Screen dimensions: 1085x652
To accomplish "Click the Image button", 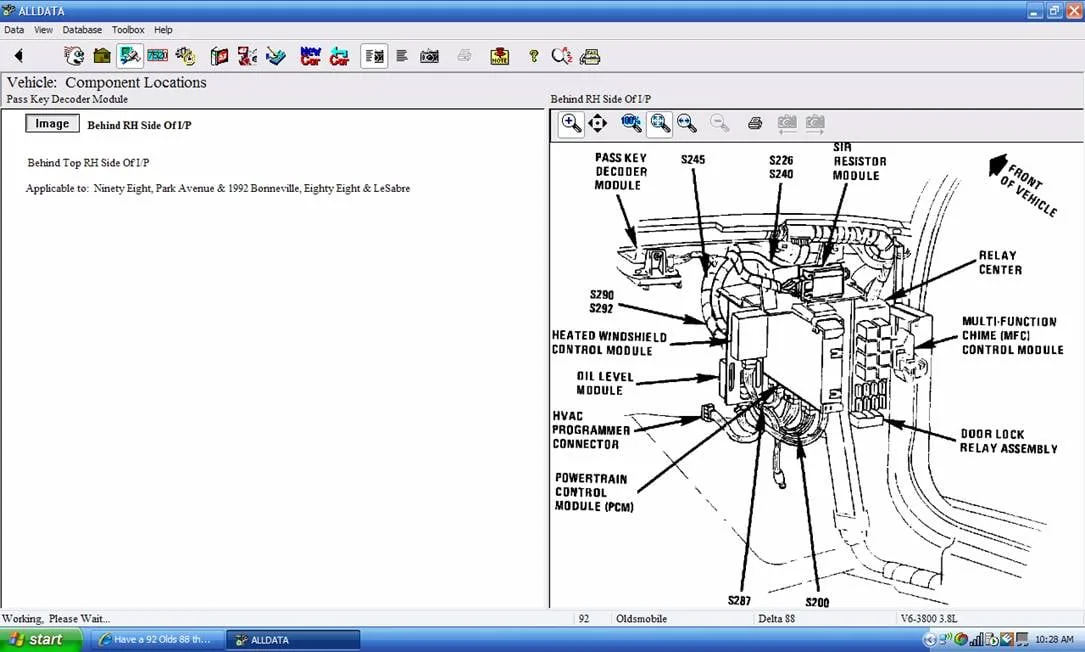I will 52,123.
